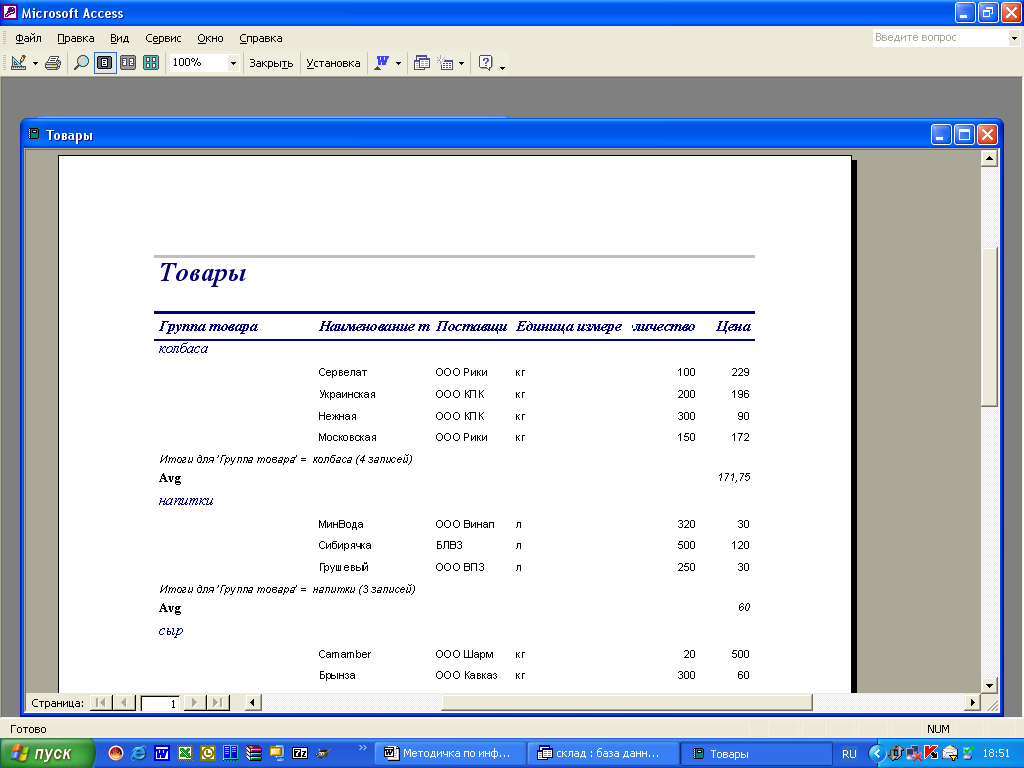Select the Zoom magnifier tool
Image resolution: width=1024 pixels, height=768 pixels.
81,63
